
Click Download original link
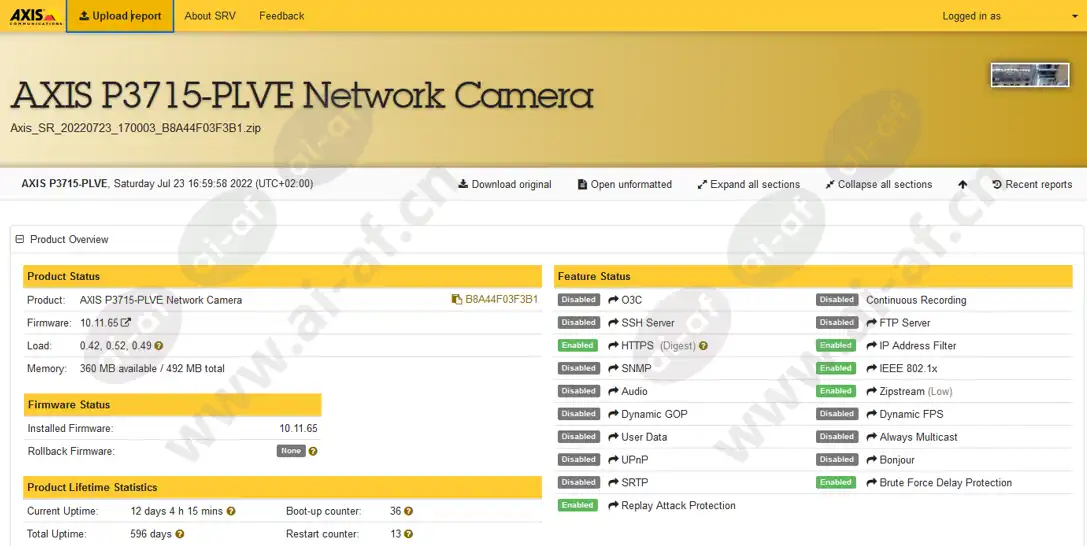coord(505,184)
